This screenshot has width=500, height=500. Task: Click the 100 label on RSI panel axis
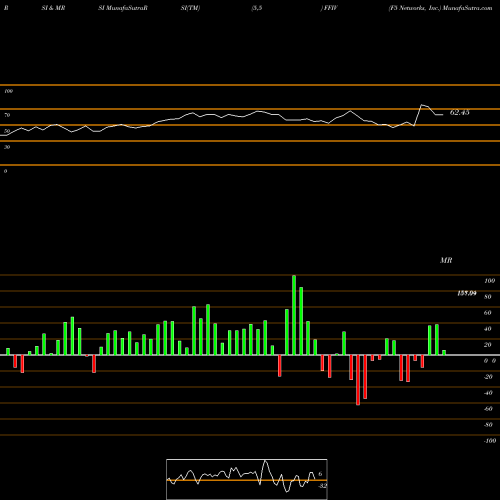click(8, 91)
